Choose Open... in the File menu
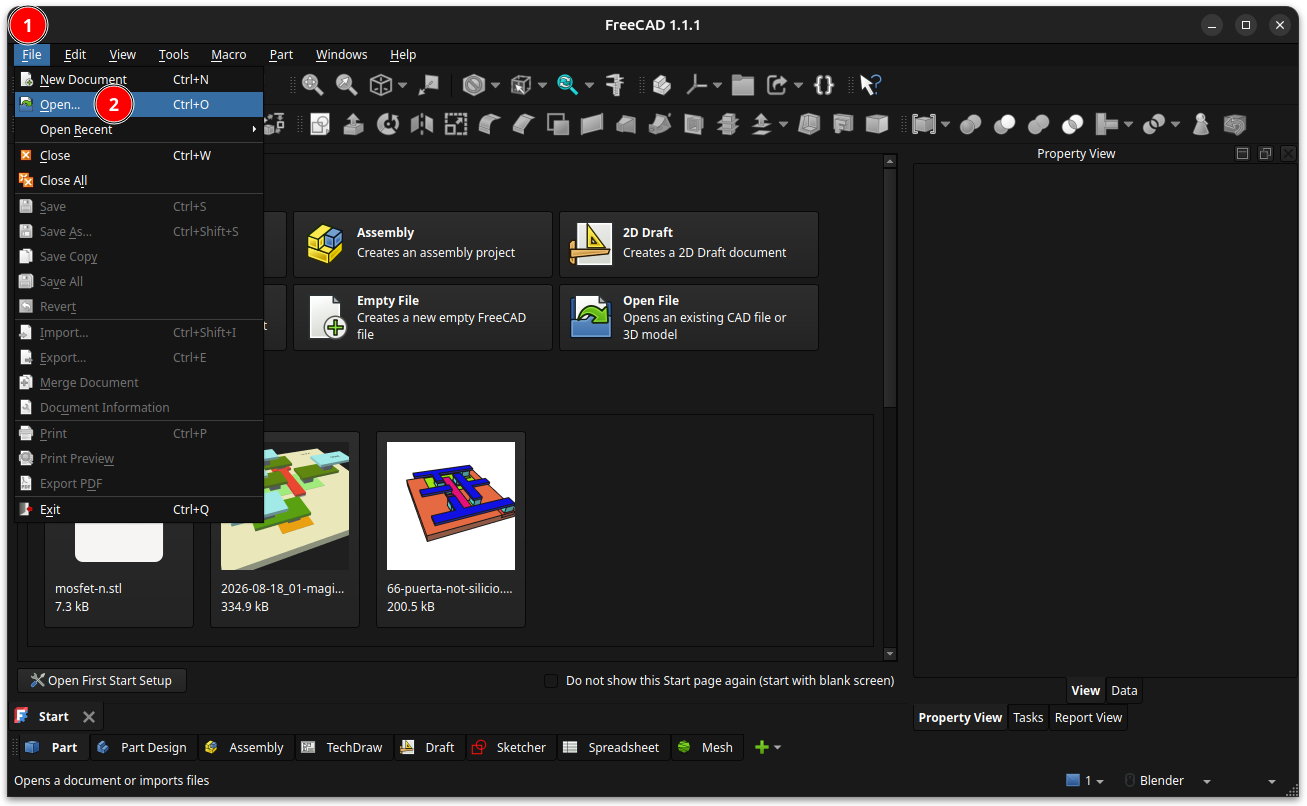 pos(139,105)
